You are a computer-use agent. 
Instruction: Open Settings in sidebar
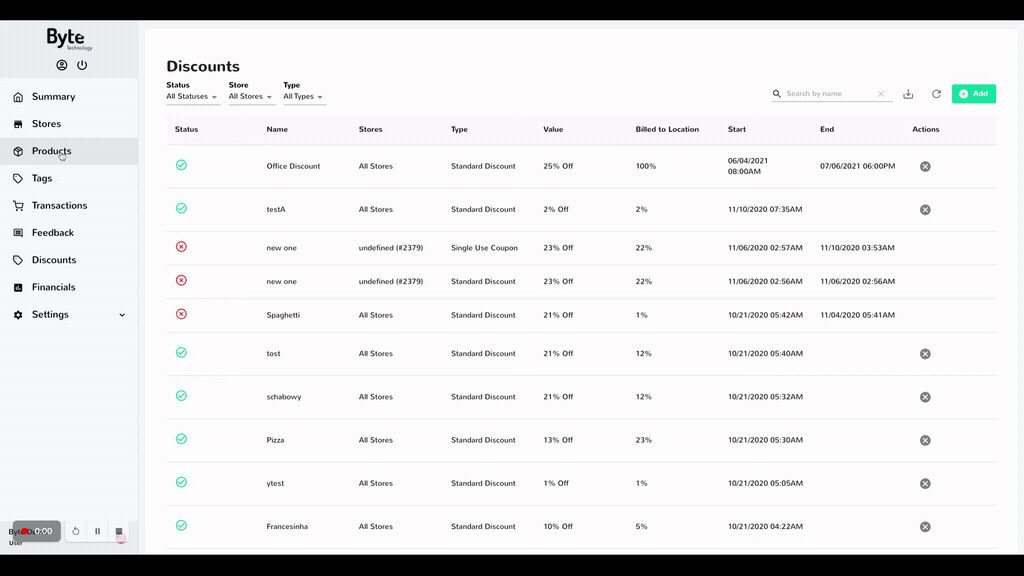click(x=69, y=315)
